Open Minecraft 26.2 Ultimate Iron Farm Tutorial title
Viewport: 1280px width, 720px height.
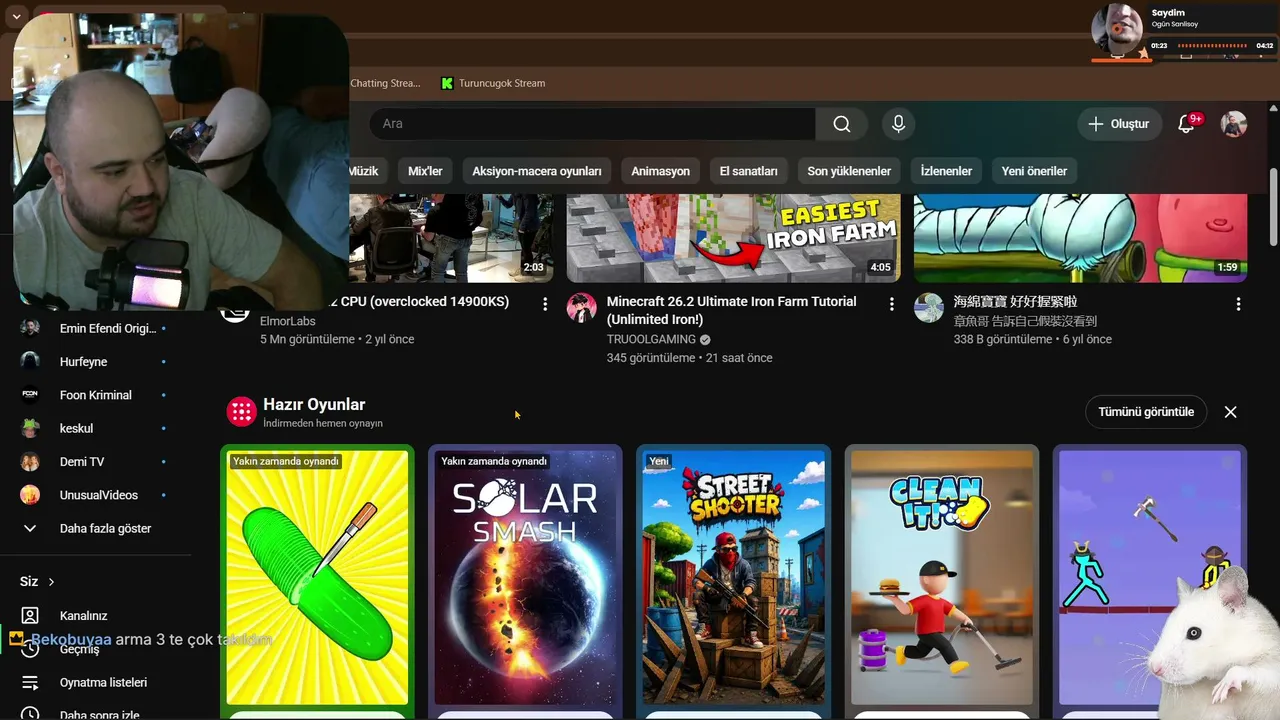click(x=731, y=310)
